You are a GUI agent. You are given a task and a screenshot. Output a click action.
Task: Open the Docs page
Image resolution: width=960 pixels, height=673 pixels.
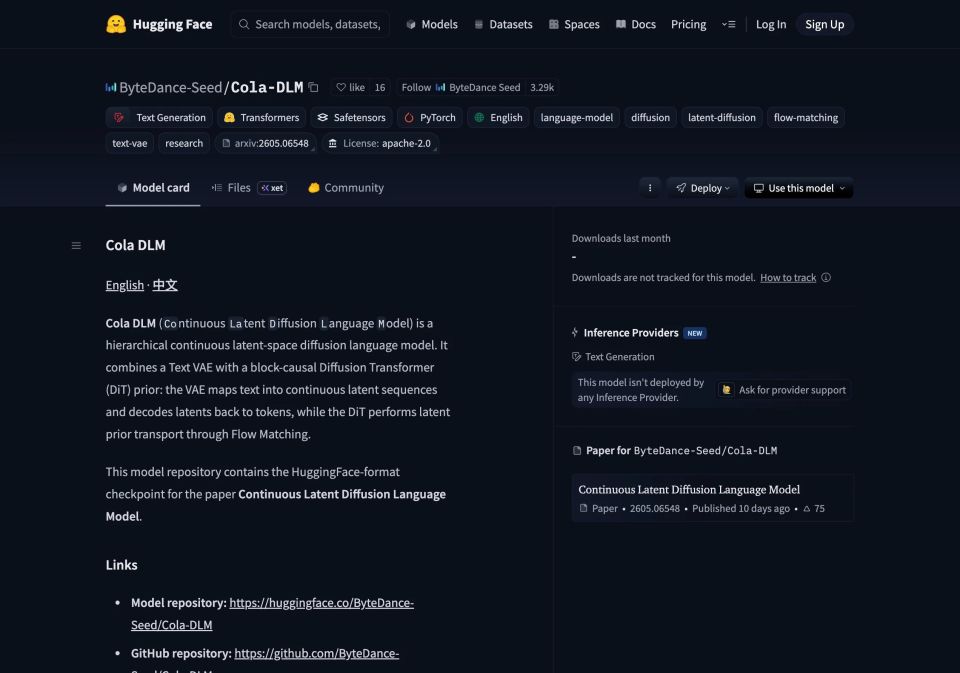(636, 24)
